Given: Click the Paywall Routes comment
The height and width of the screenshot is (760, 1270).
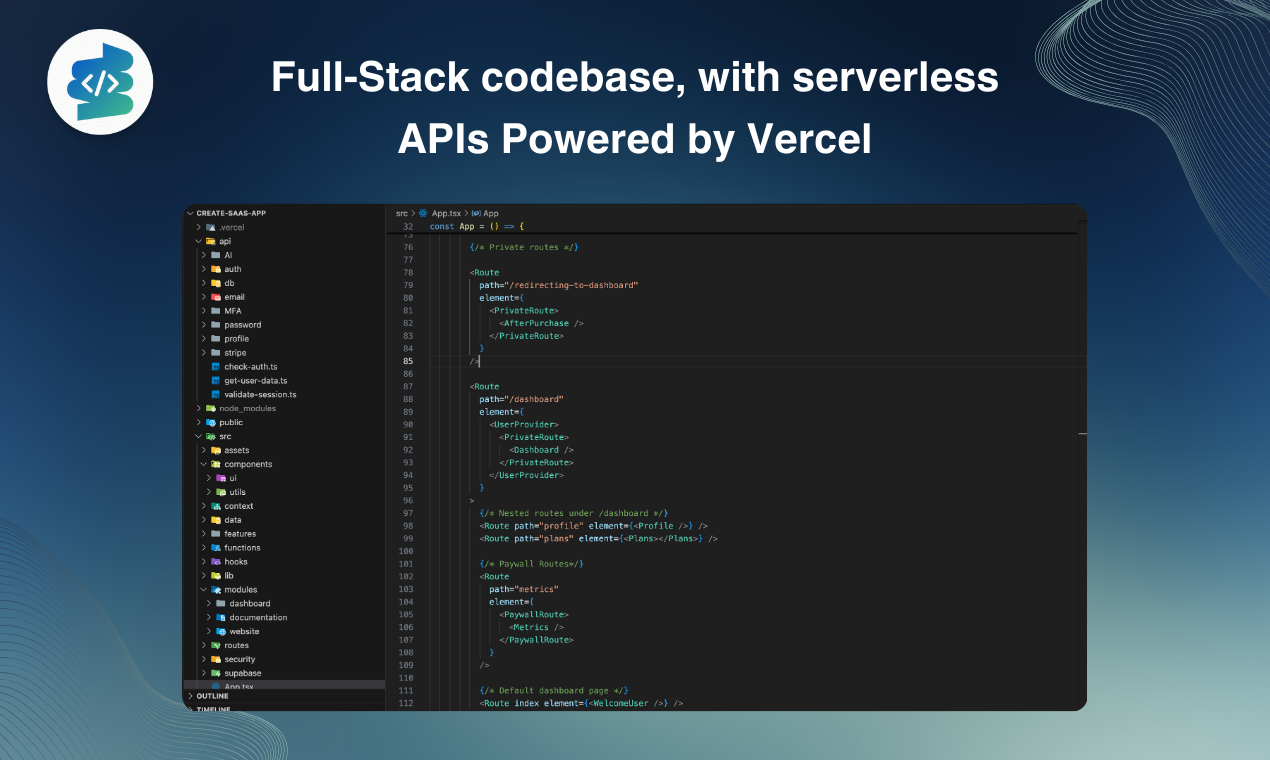Looking at the screenshot, I should click(531, 563).
